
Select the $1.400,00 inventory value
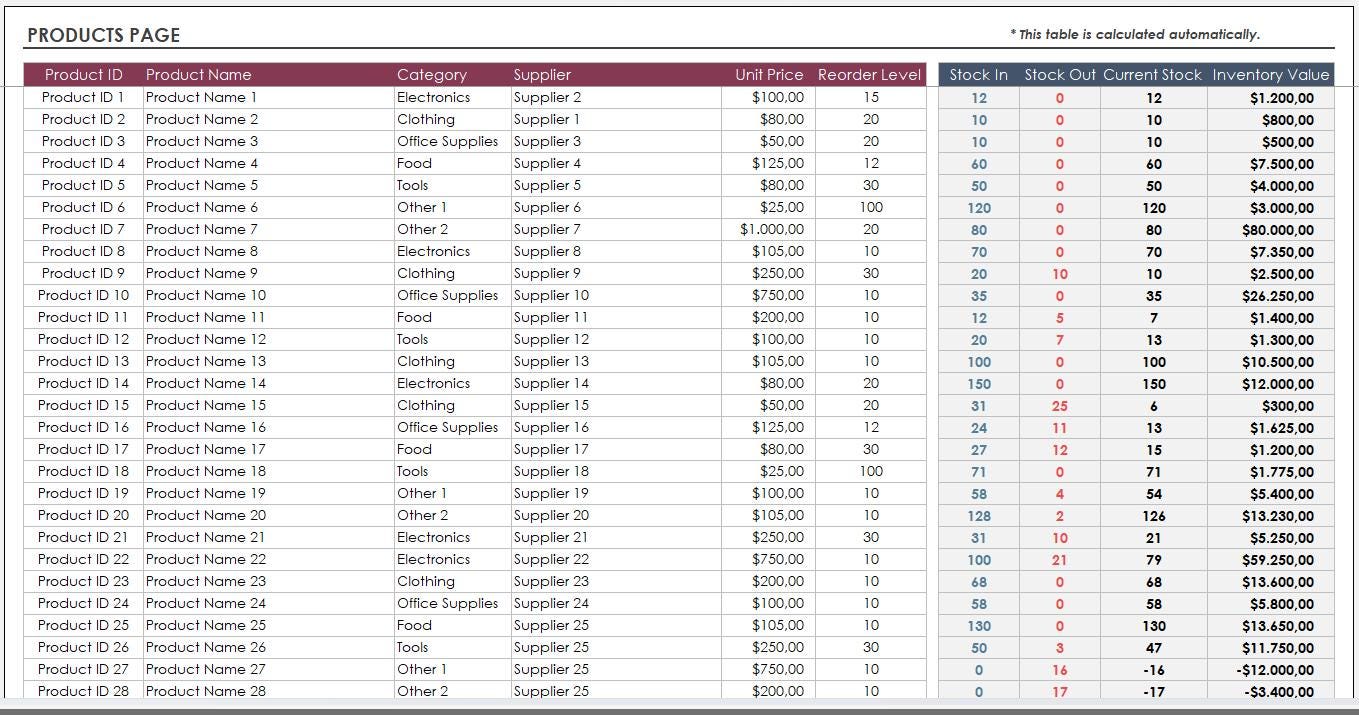tap(1270, 318)
